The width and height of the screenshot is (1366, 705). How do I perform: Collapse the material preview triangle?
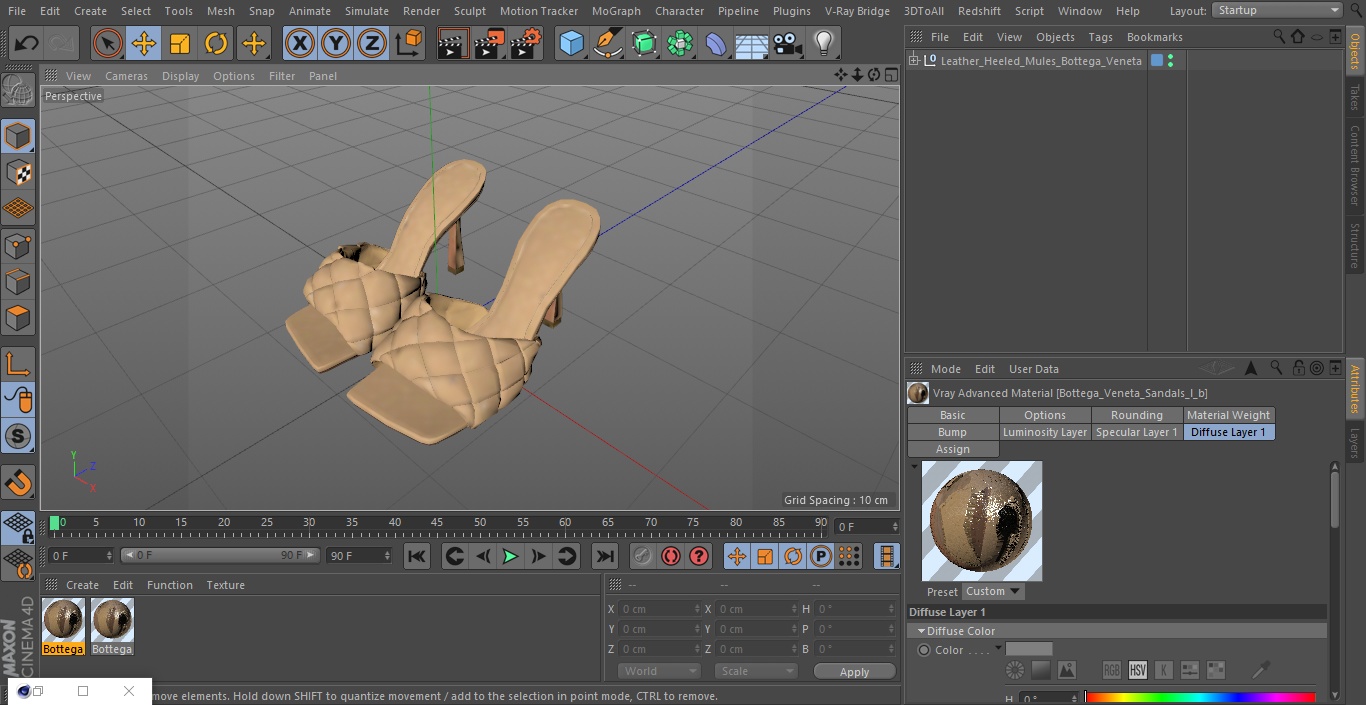913,466
